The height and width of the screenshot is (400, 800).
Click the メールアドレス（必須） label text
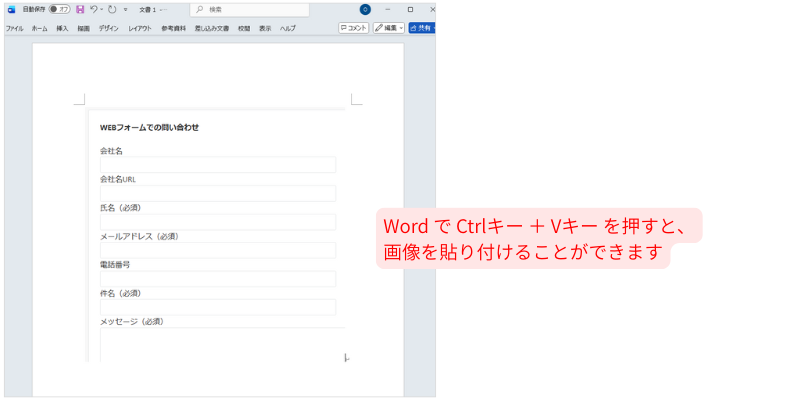(139, 236)
